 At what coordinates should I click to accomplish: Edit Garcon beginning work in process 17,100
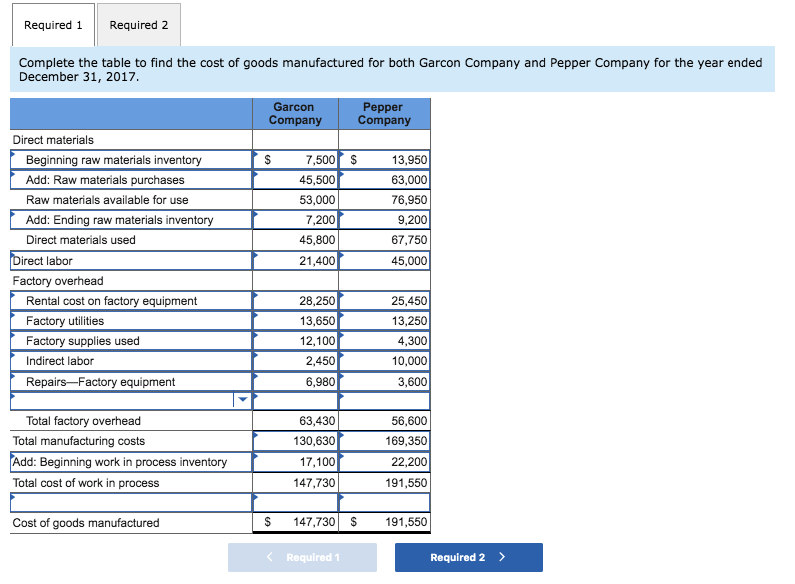click(x=296, y=462)
